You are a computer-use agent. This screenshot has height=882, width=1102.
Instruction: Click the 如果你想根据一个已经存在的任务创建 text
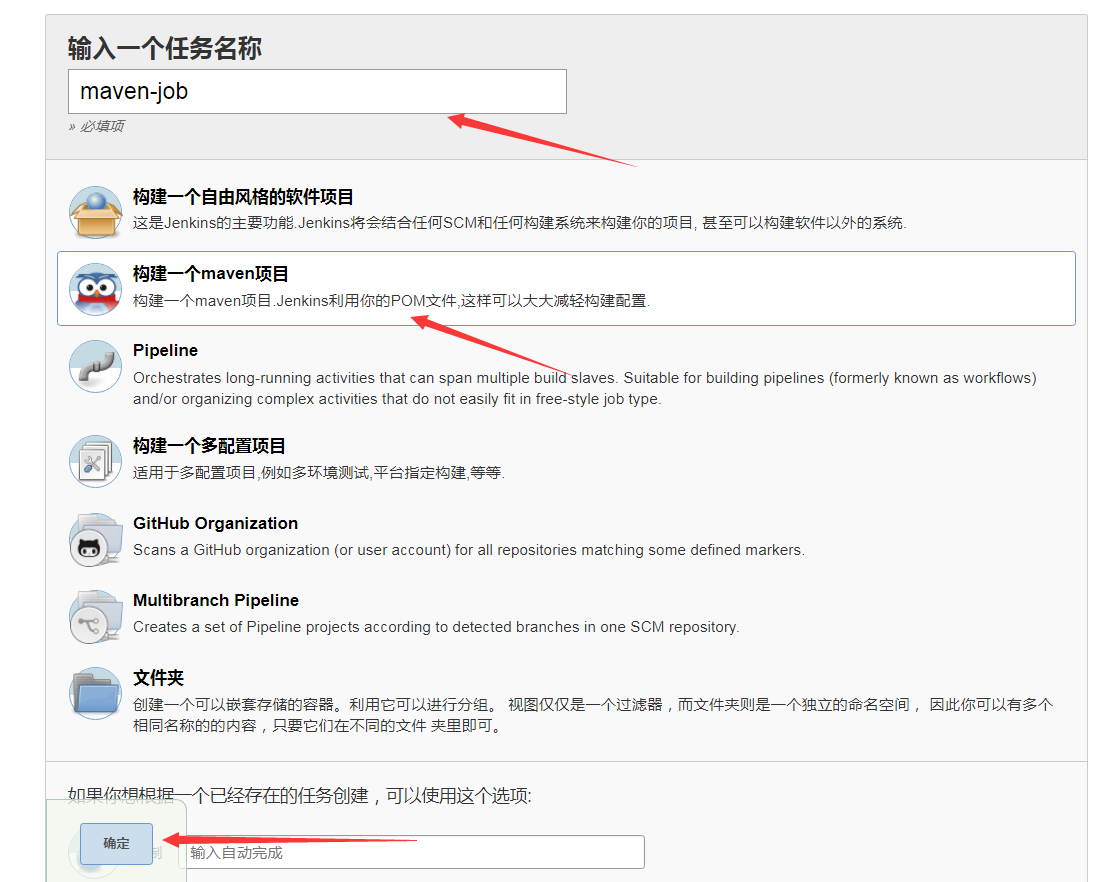[x=299, y=796]
